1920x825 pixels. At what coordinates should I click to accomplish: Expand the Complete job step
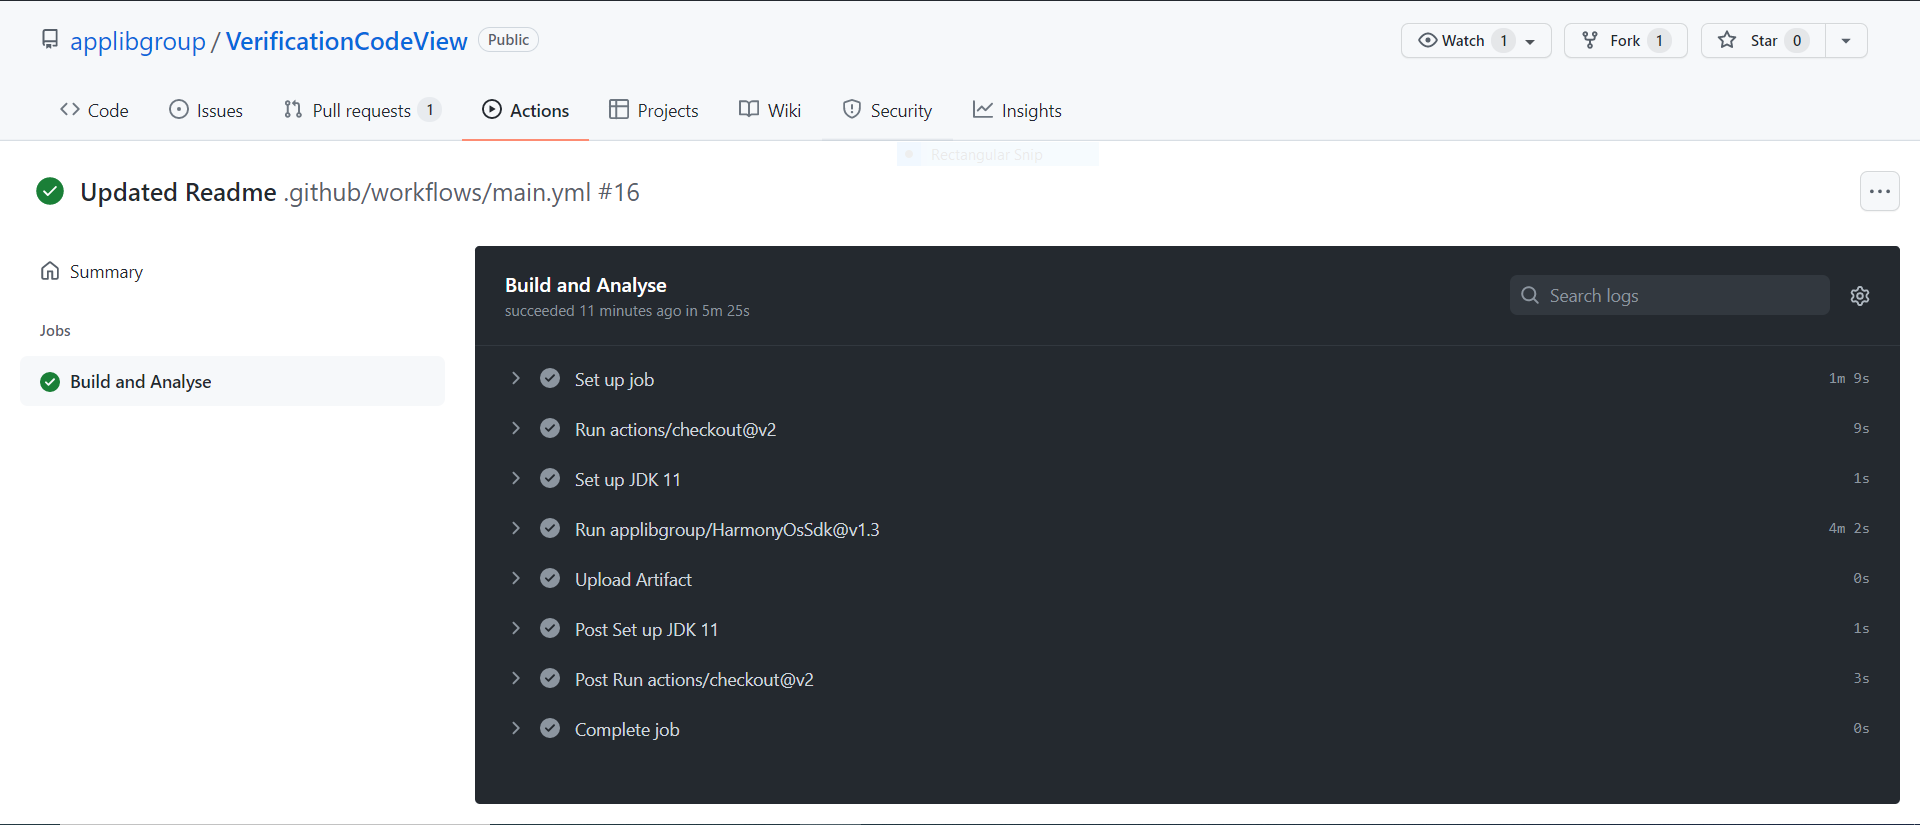point(516,728)
